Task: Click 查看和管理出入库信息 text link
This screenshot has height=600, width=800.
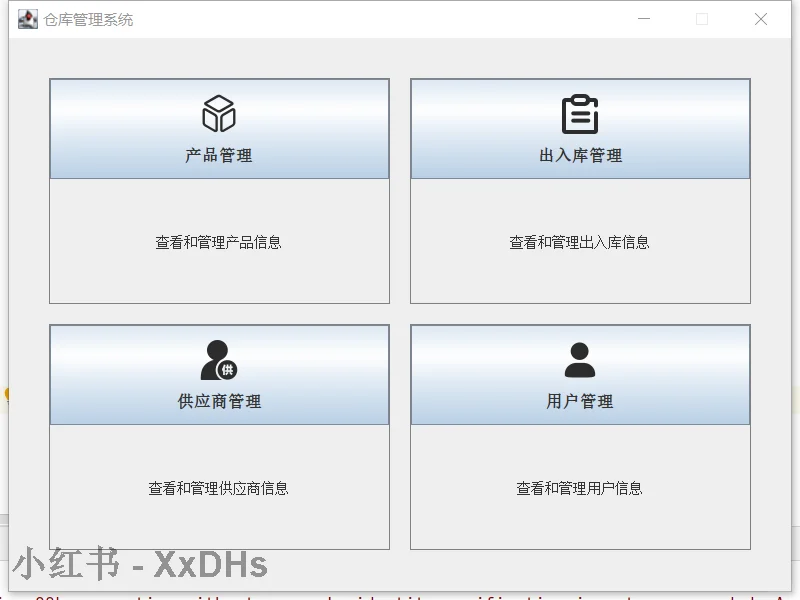Action: tap(580, 240)
